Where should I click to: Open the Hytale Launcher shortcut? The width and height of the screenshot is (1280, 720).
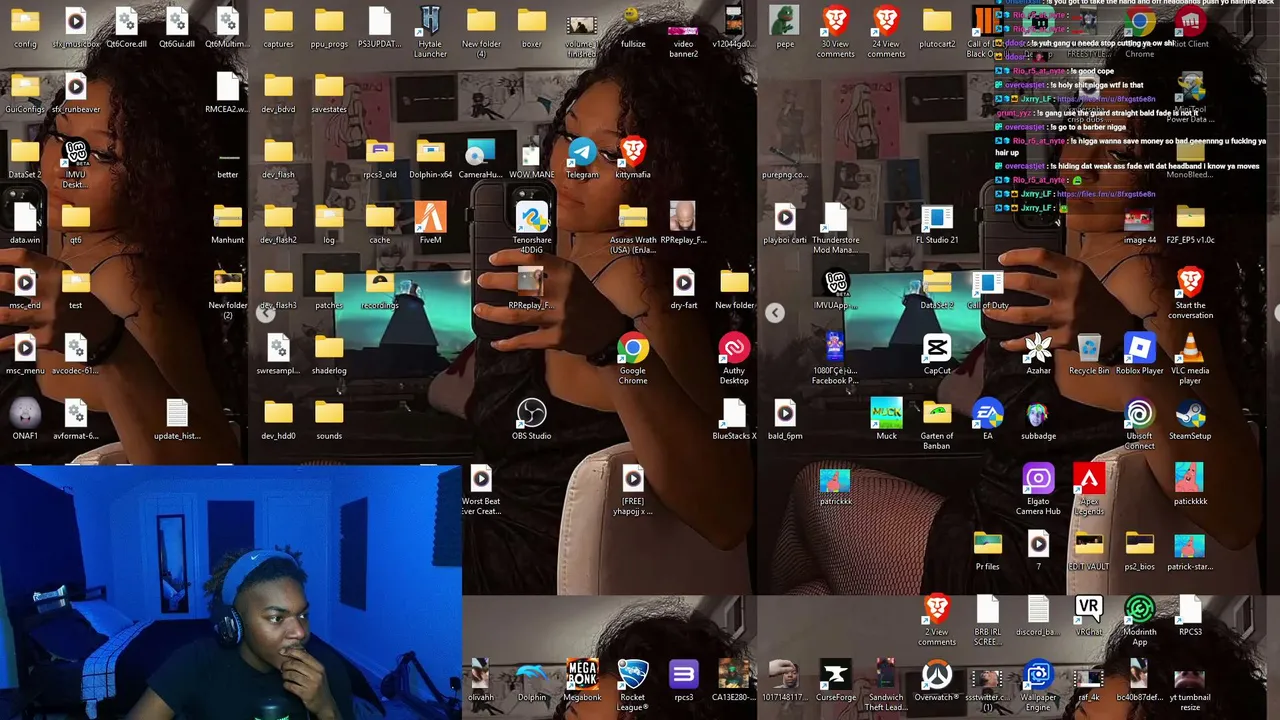(430, 21)
